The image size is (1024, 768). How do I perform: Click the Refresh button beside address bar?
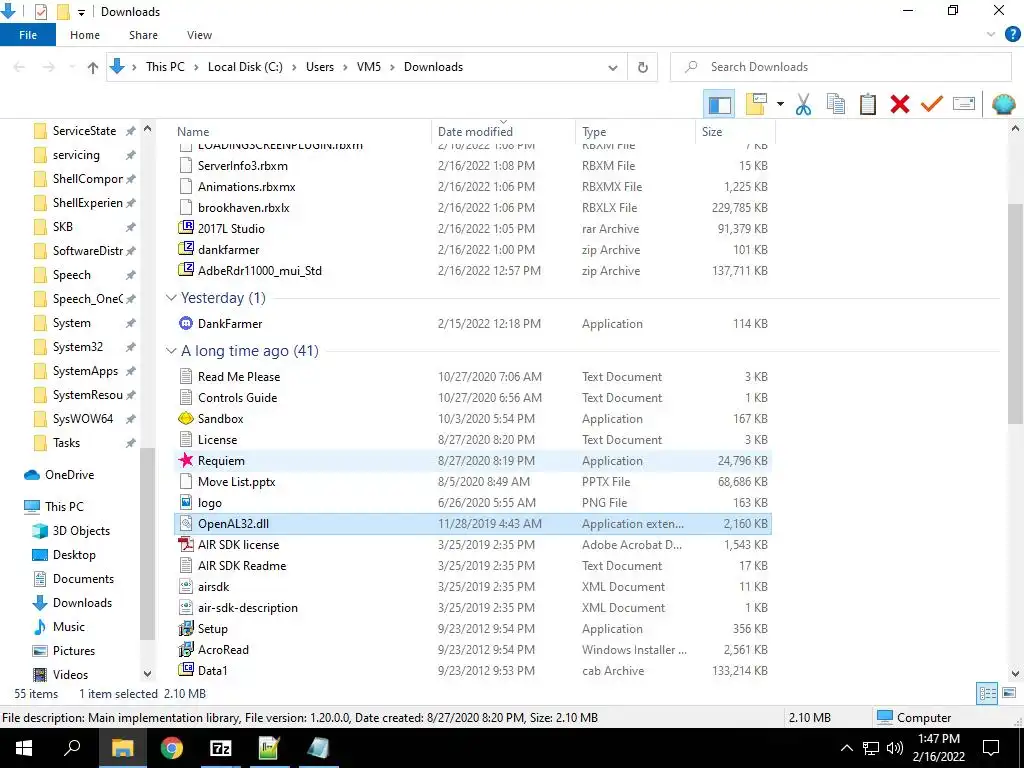tap(643, 67)
